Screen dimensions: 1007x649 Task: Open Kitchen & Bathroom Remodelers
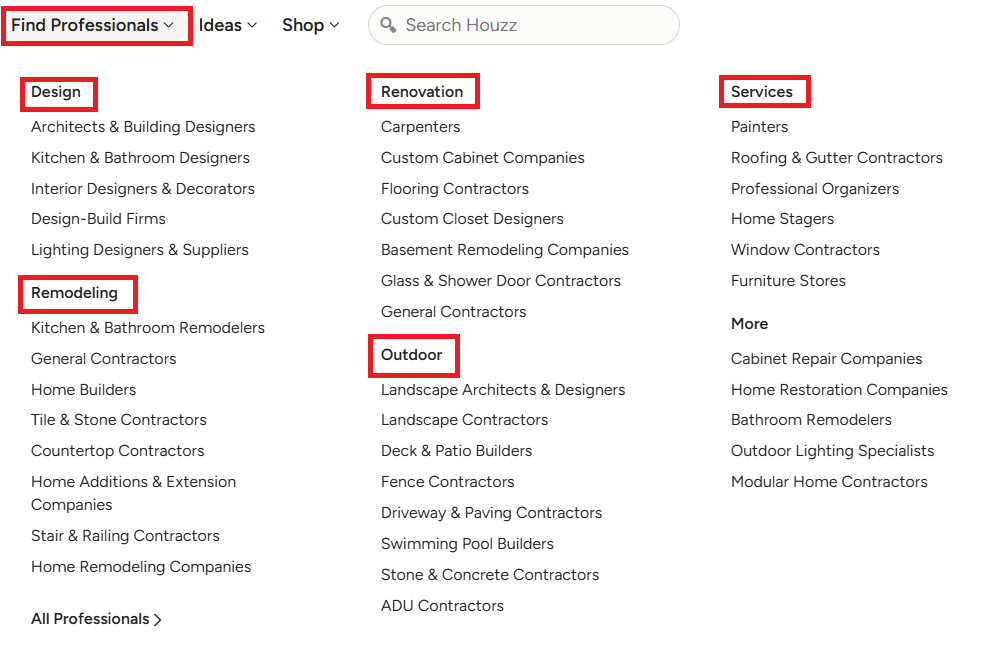147,327
